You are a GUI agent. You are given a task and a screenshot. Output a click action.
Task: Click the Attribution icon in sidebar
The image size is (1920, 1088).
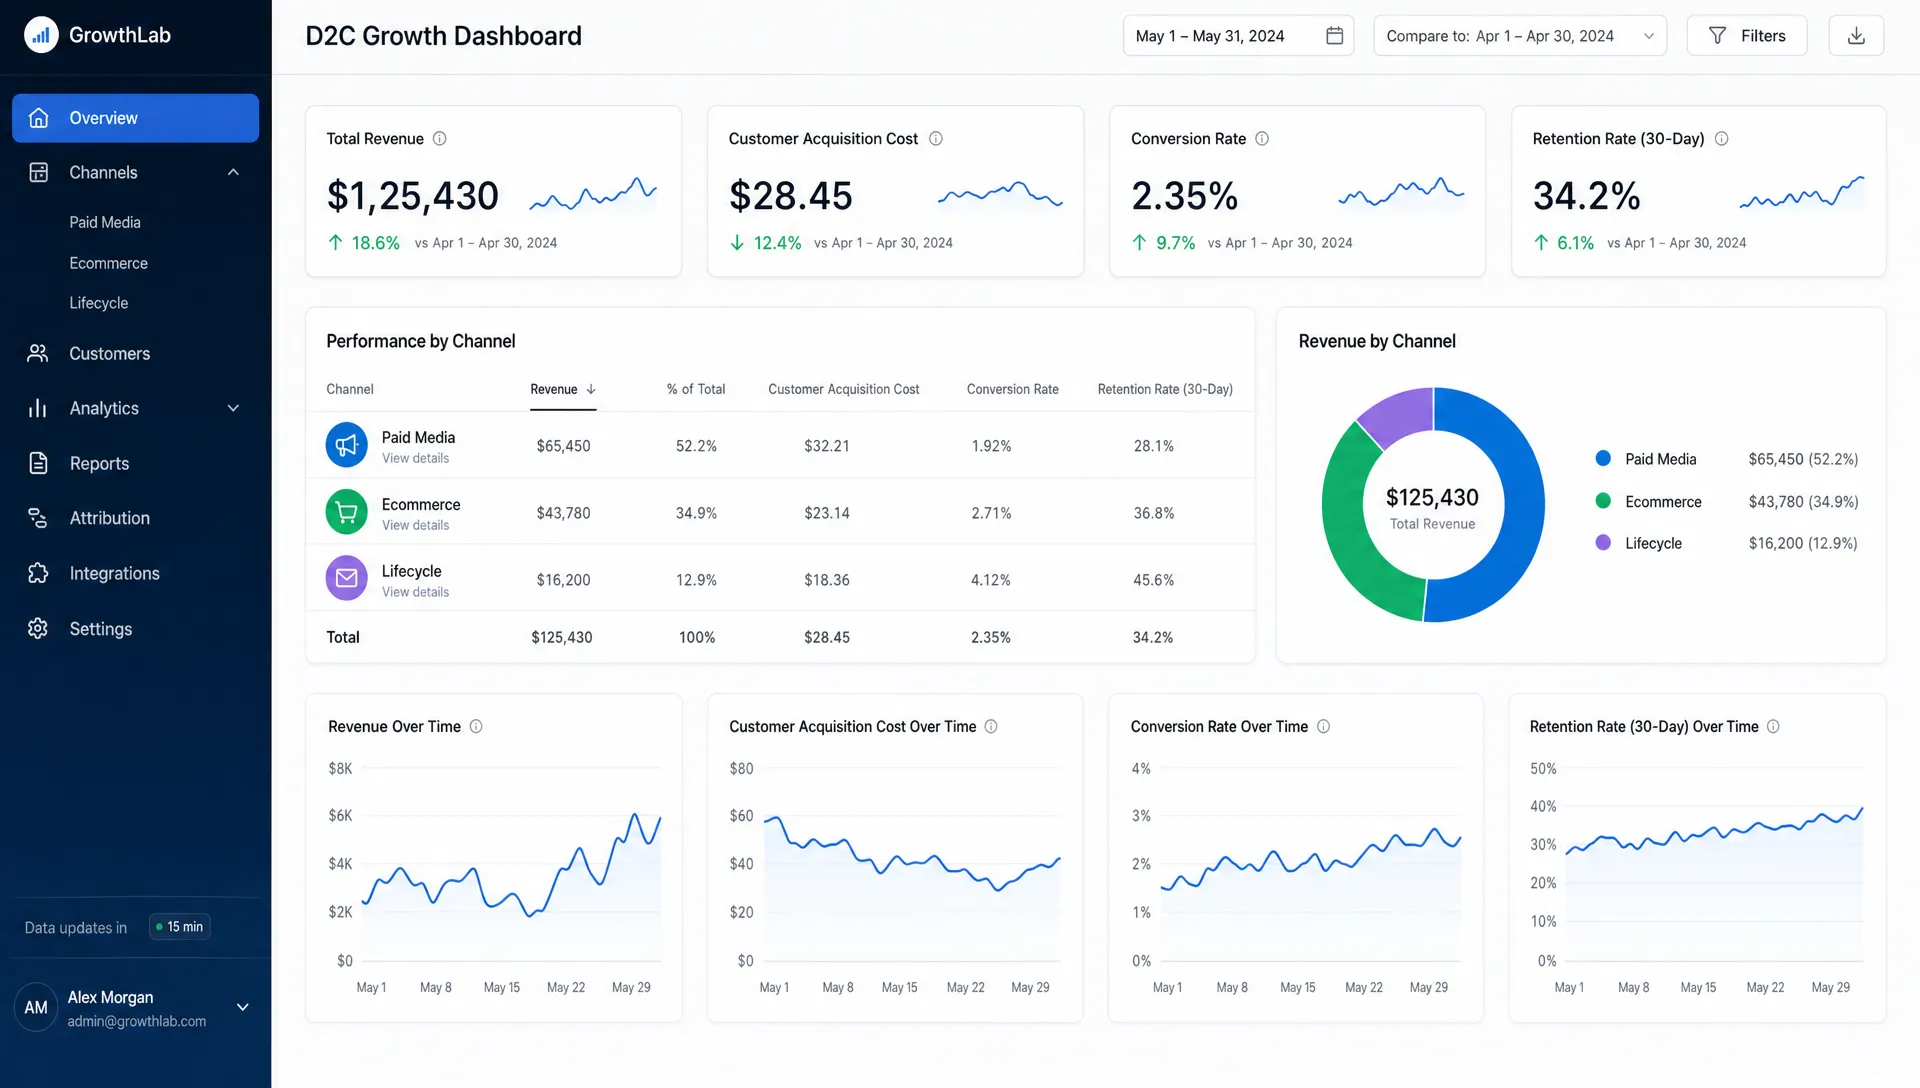tap(38, 518)
